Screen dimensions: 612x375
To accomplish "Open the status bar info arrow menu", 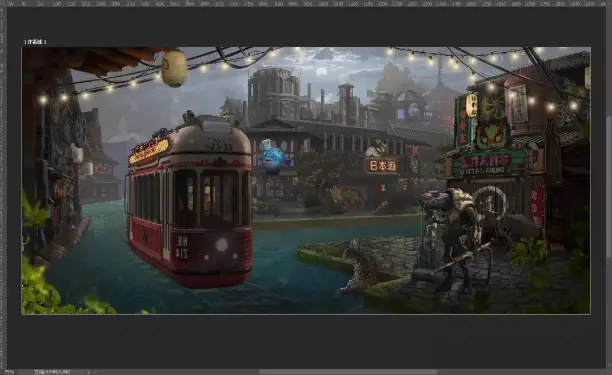I will pyautogui.click(x=89, y=372).
